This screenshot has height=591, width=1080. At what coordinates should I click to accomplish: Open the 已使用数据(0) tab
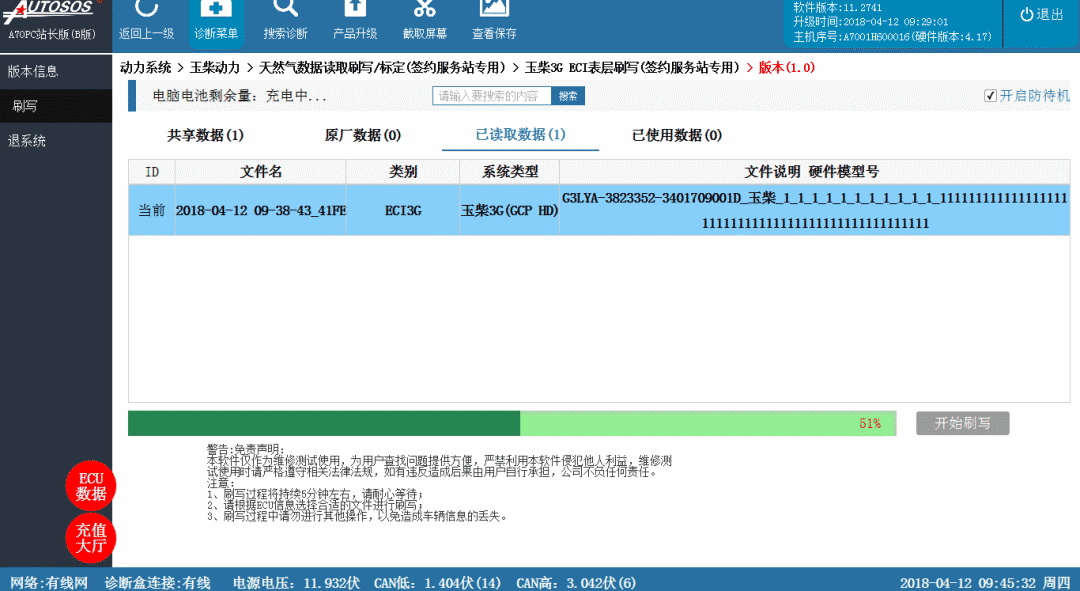(x=677, y=135)
